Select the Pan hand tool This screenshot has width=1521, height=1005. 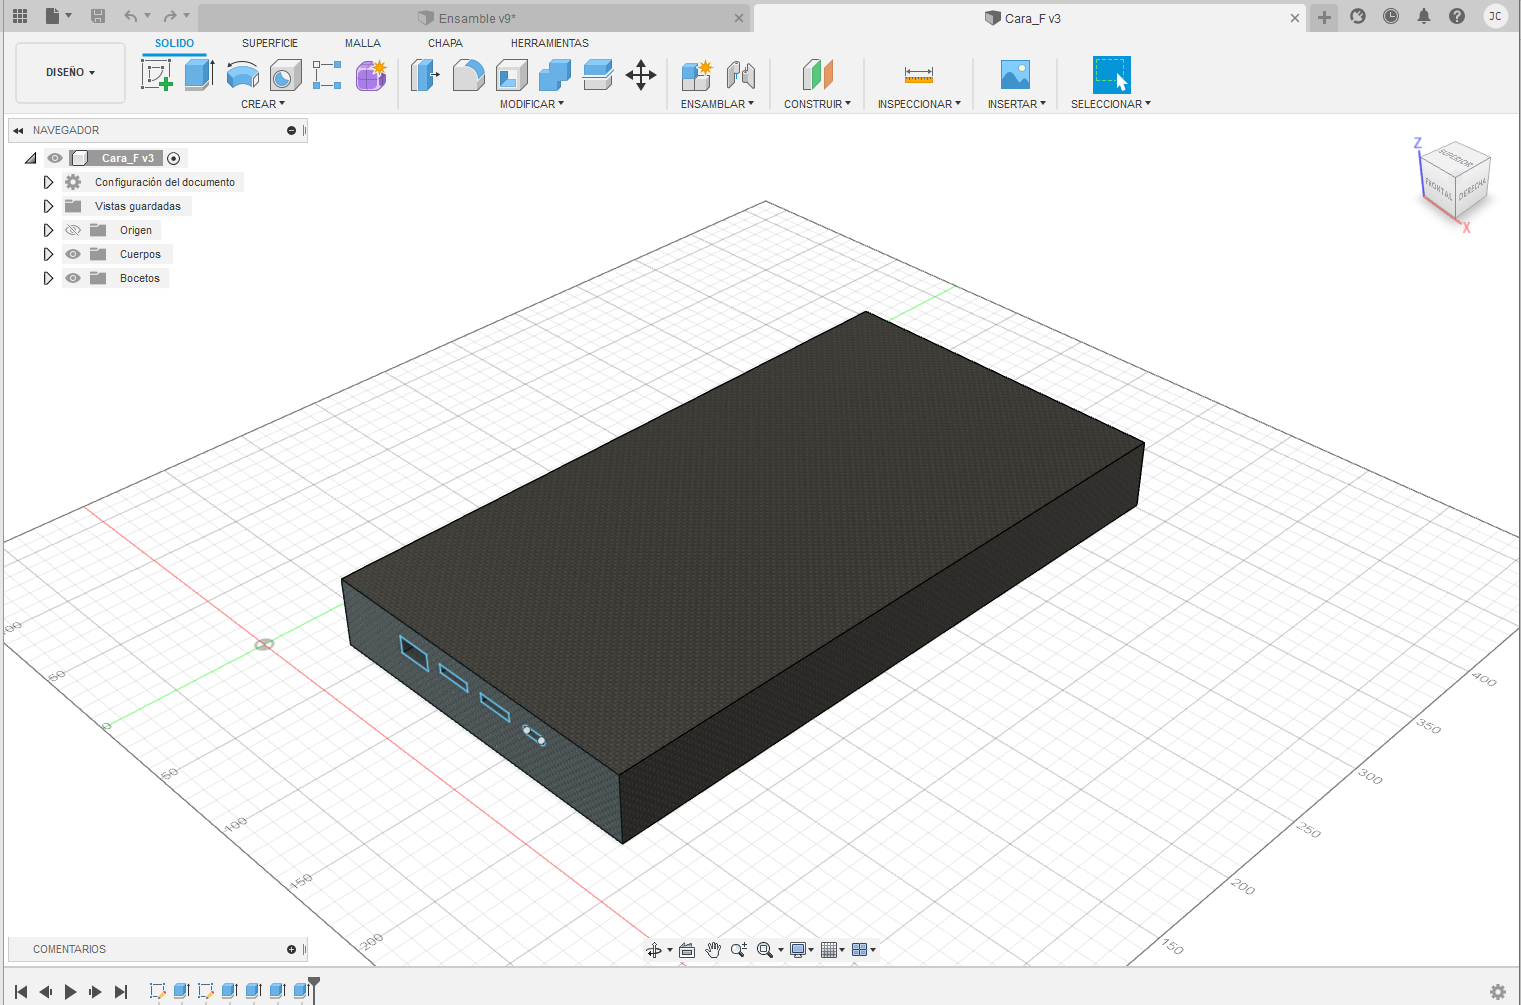[713, 950]
